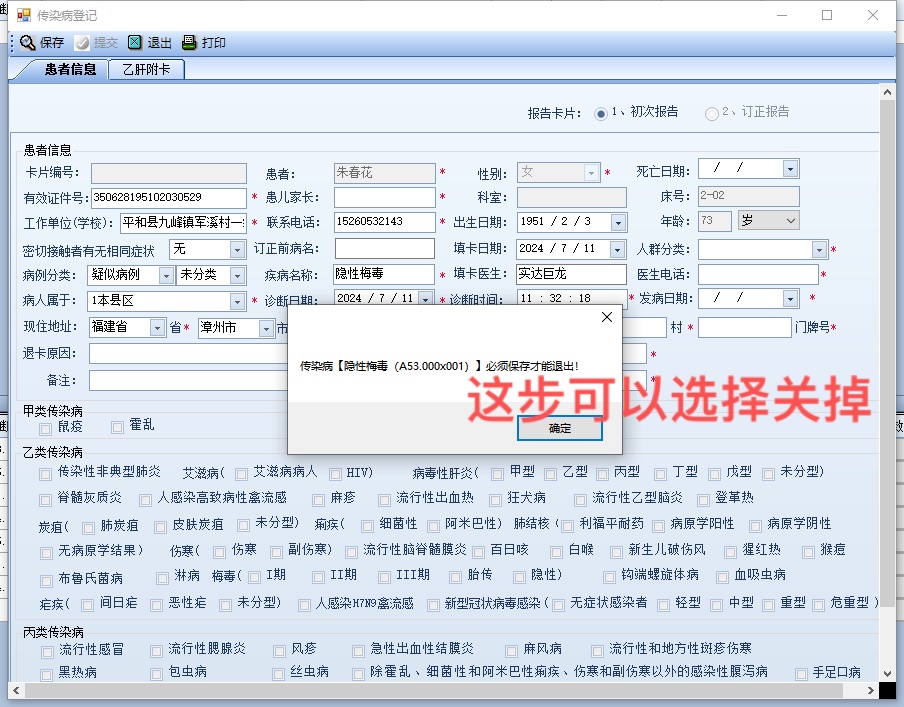Screen dimensions: 904x707
Task: Open the 发病日期 date dropdown
Action: coord(790,299)
